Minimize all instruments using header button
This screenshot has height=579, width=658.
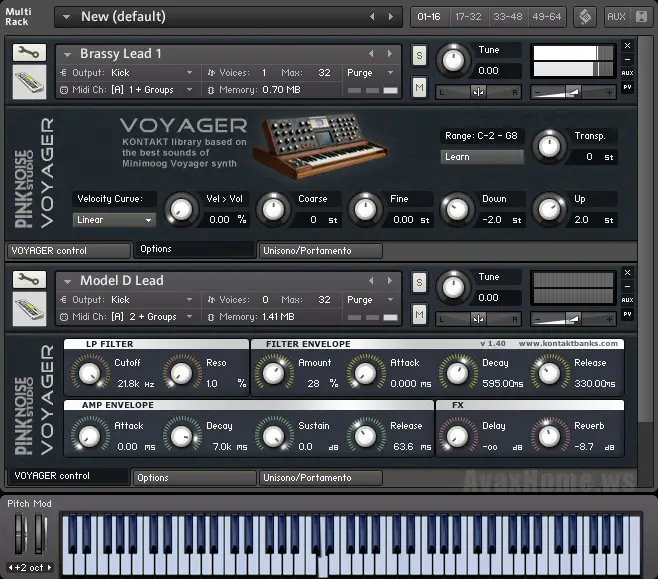(x=641, y=17)
